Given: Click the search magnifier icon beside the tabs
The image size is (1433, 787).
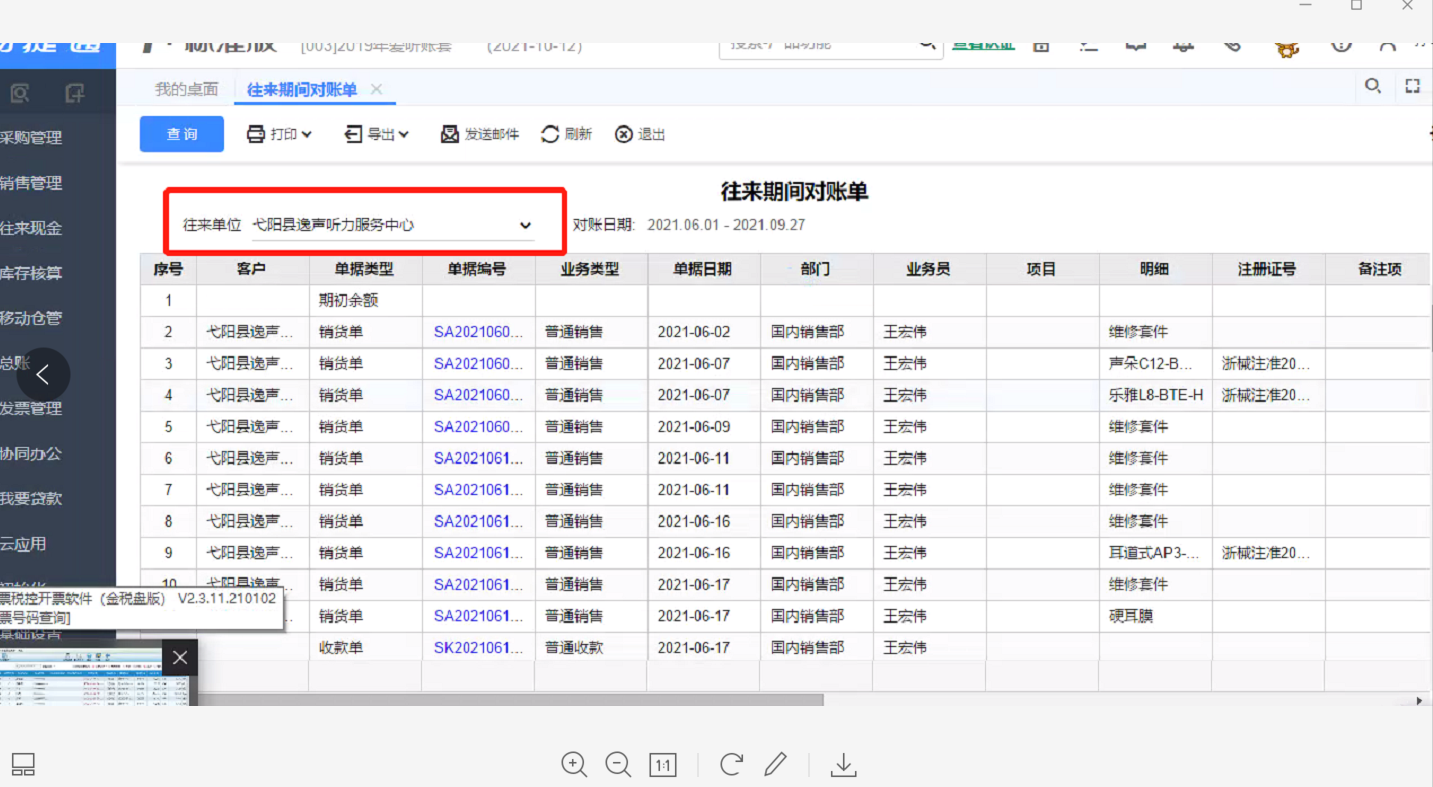Looking at the screenshot, I should (1373, 87).
